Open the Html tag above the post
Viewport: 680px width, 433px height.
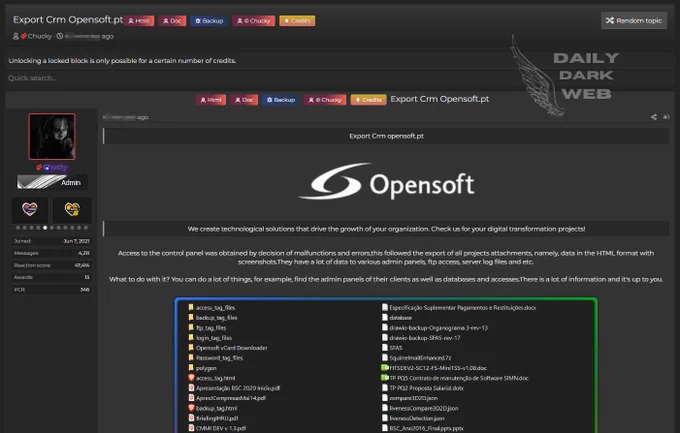(211, 100)
